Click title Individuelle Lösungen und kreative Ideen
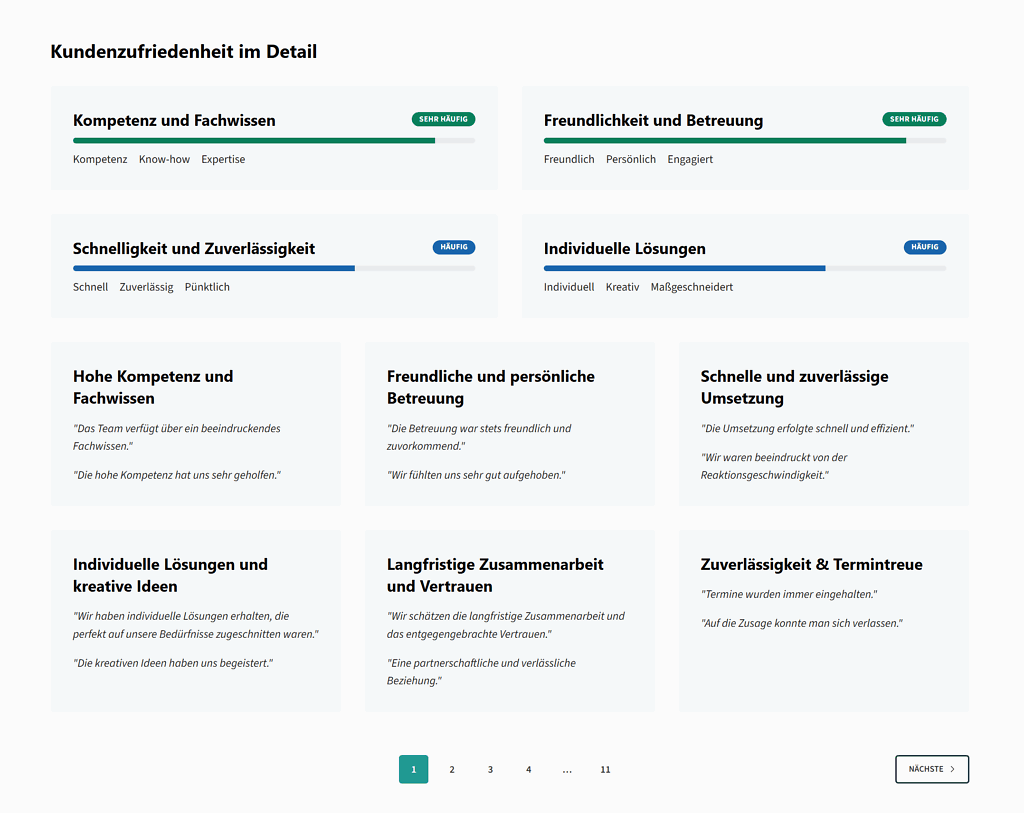The width and height of the screenshot is (1024, 813). point(170,575)
